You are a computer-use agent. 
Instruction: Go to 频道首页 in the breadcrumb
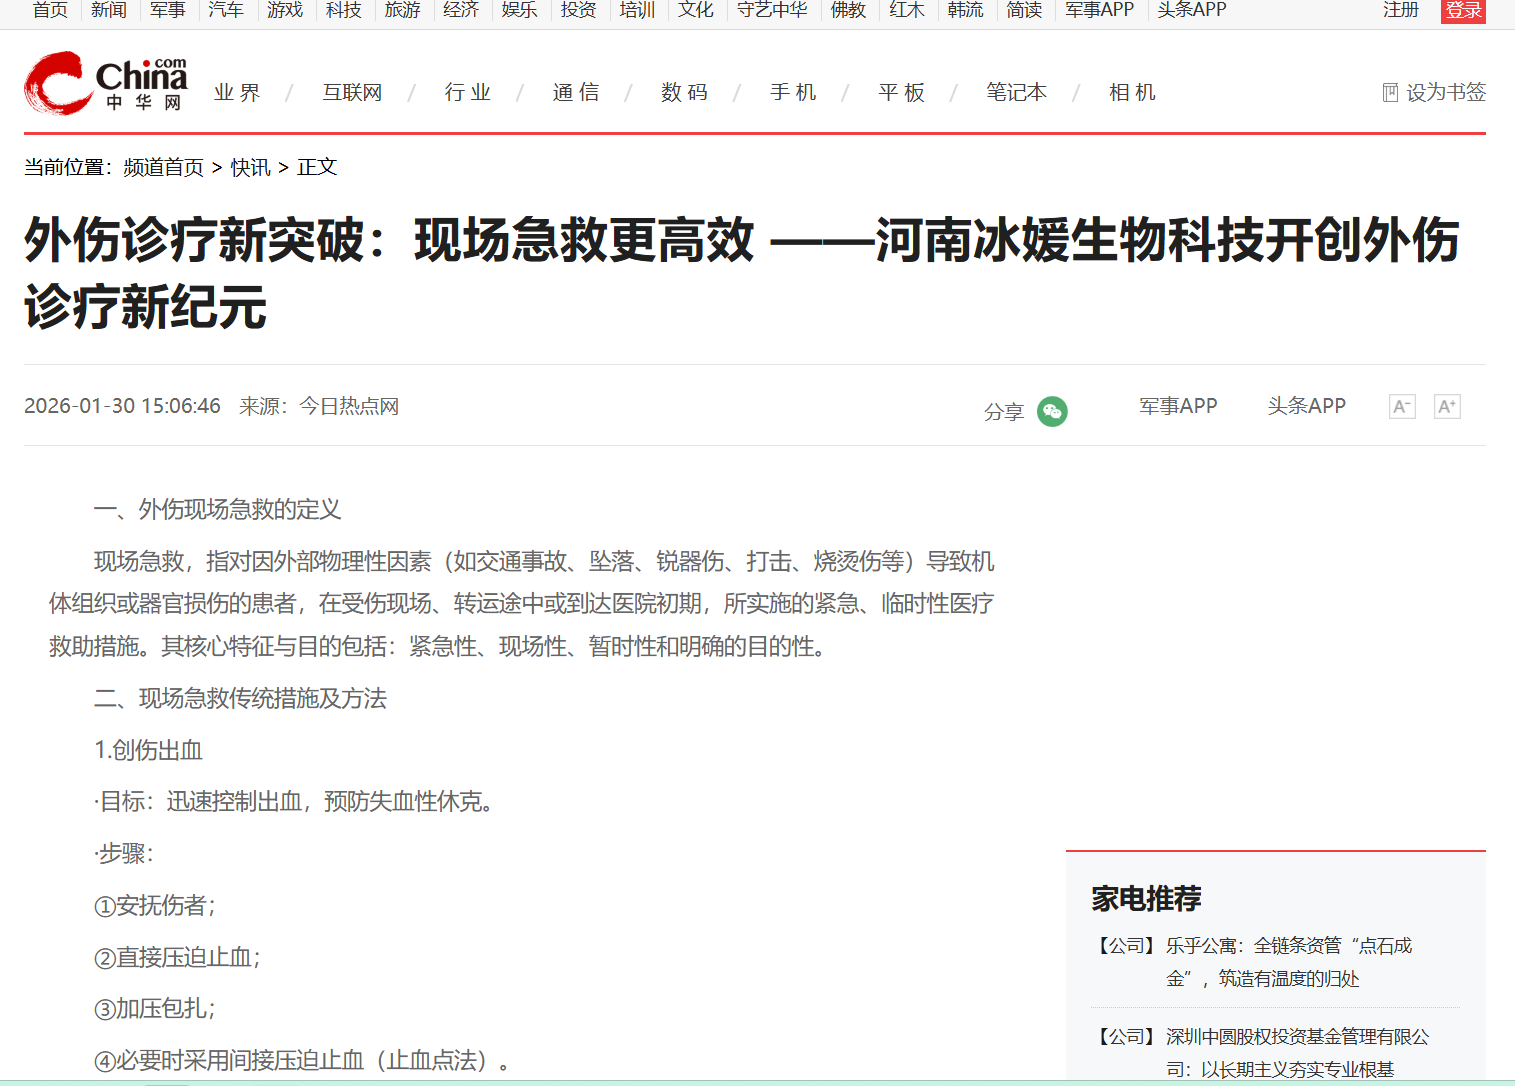[x=163, y=167]
